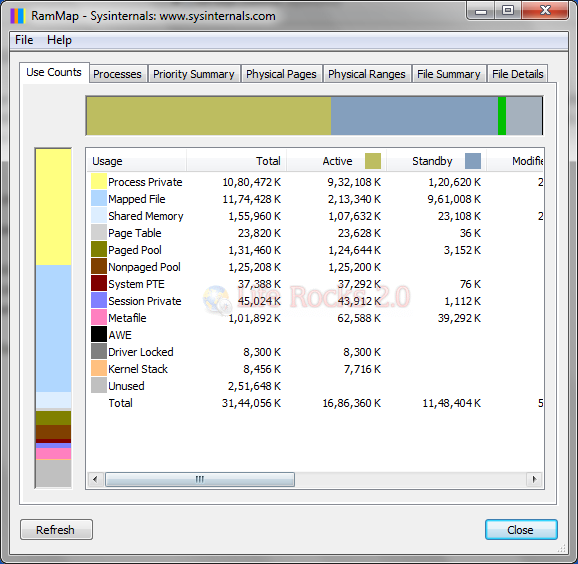Click the horizontal scrollbar right arrow
This screenshot has width=578, height=564.
534,479
